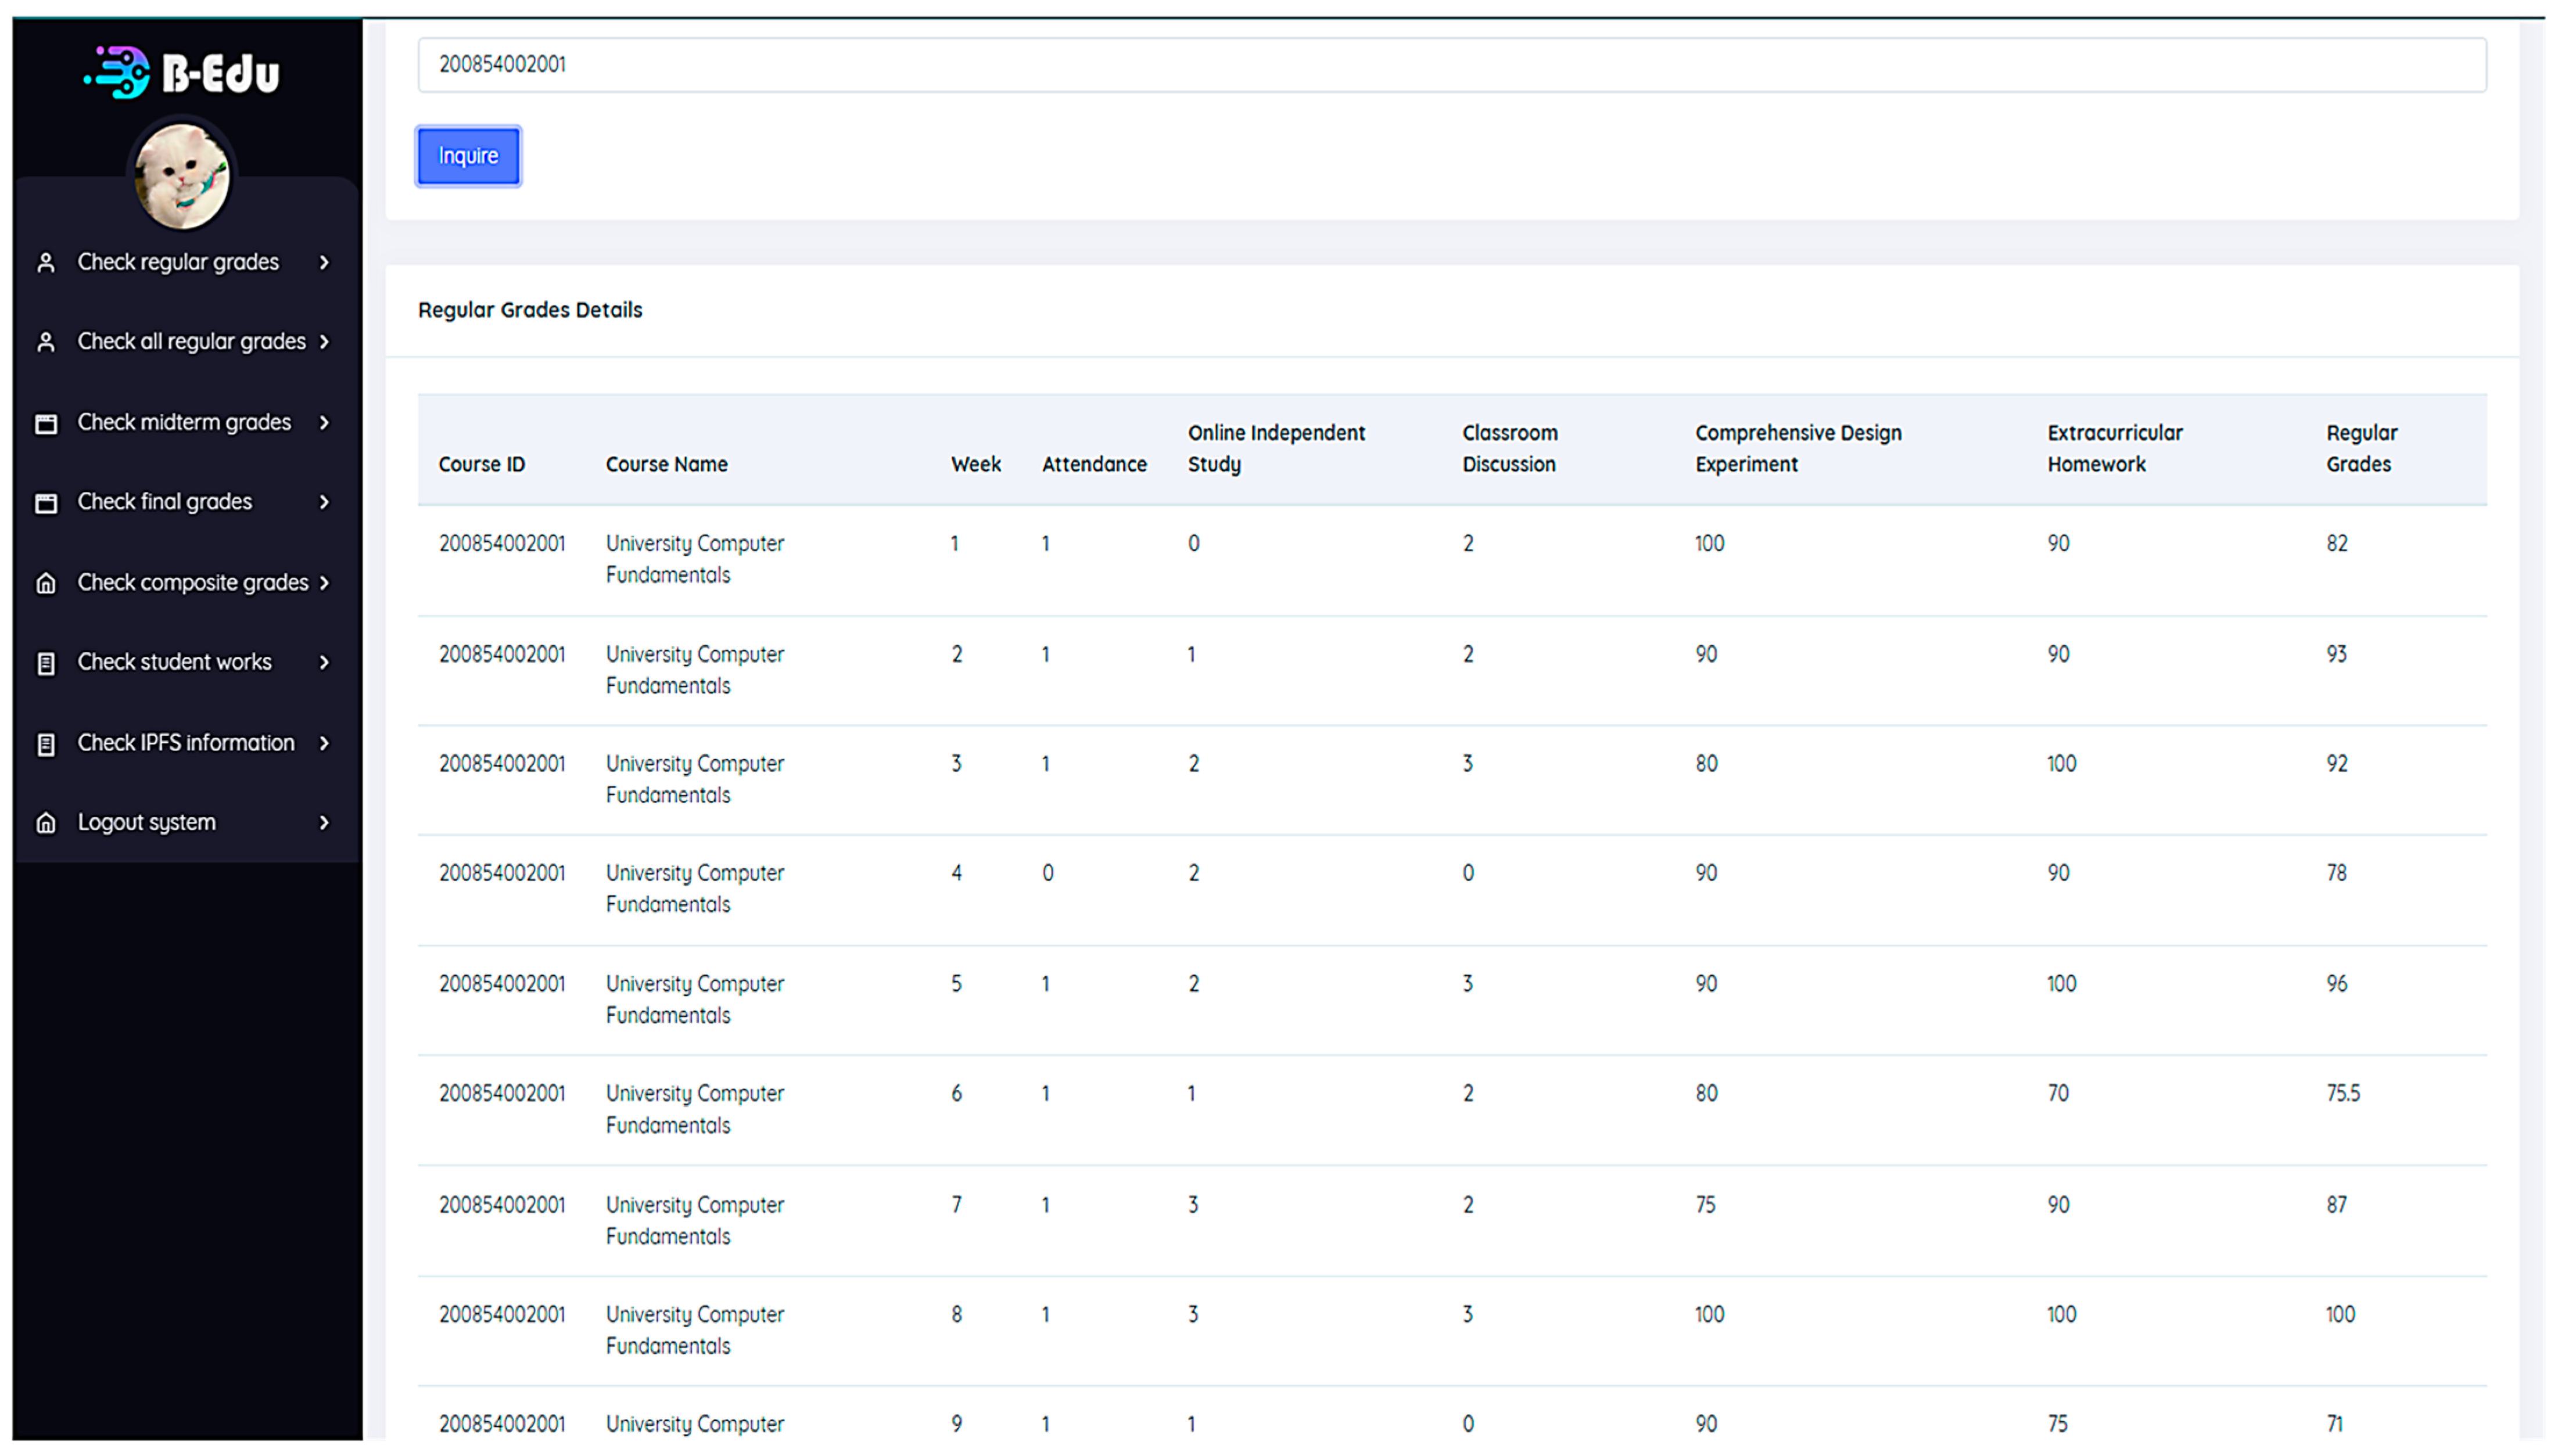
Task: Select the Logout system menu entry
Action: pyautogui.click(x=147, y=822)
